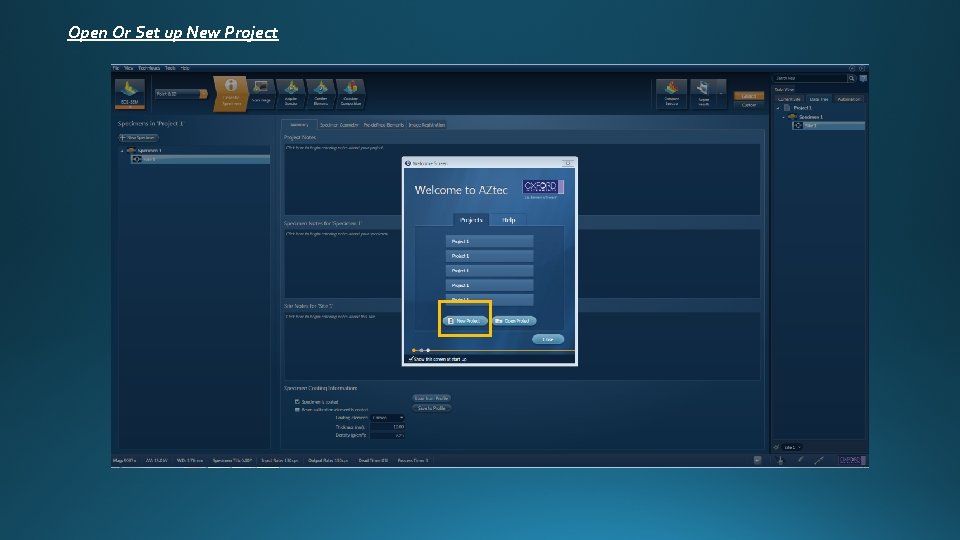This screenshot has height=540, width=960.
Task: Go to the Scan Image step
Action: [261, 93]
